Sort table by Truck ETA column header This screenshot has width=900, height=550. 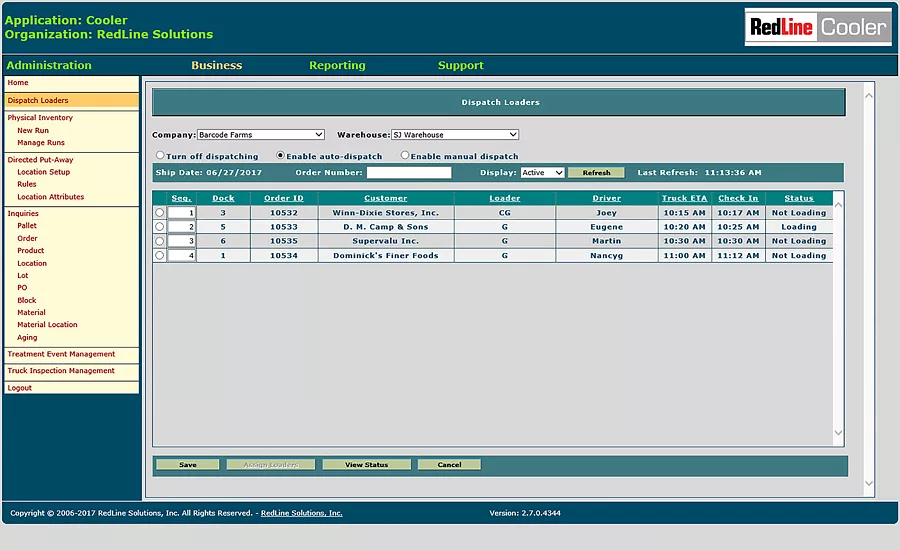[684, 198]
